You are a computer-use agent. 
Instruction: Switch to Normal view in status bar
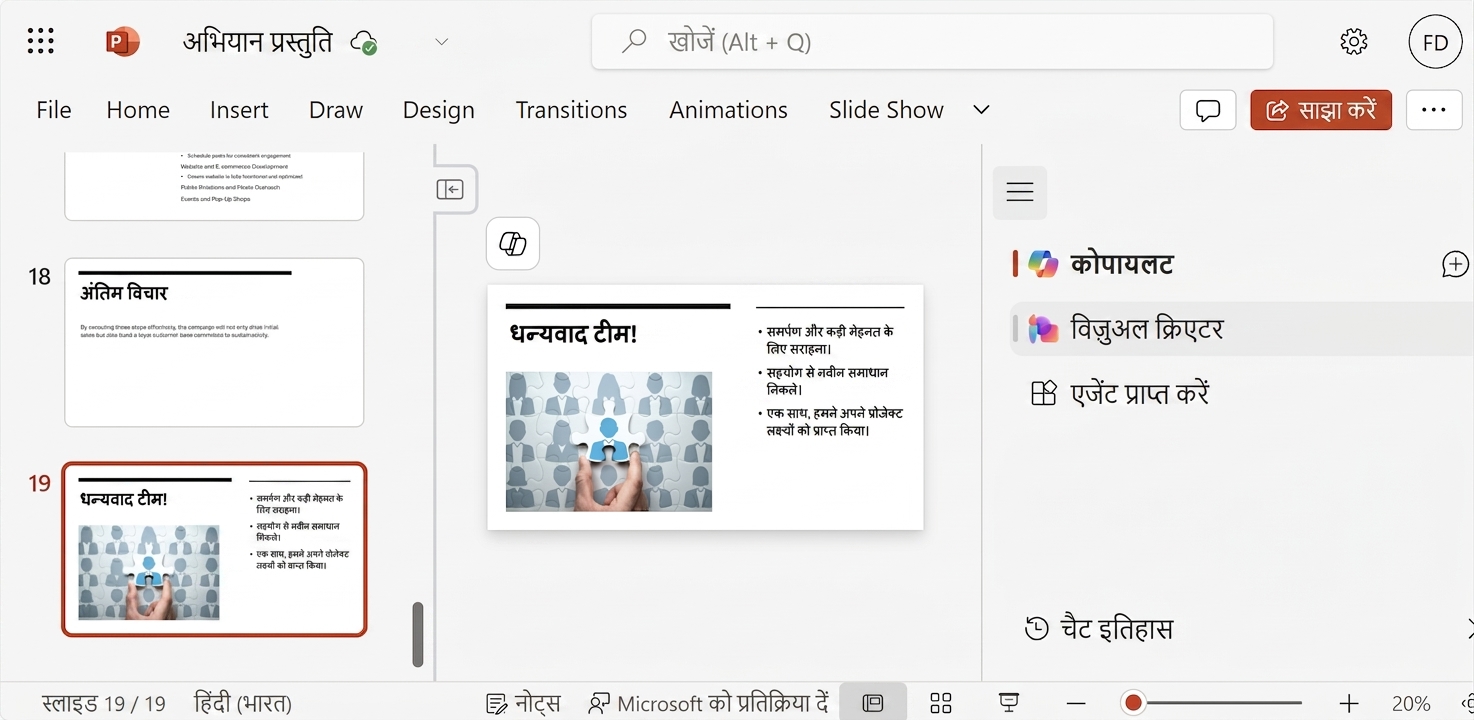point(873,703)
